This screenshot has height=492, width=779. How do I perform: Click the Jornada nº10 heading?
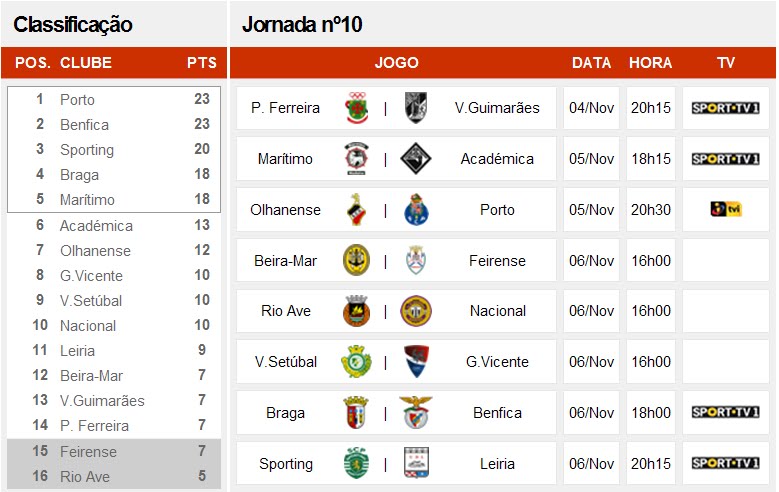click(x=302, y=24)
